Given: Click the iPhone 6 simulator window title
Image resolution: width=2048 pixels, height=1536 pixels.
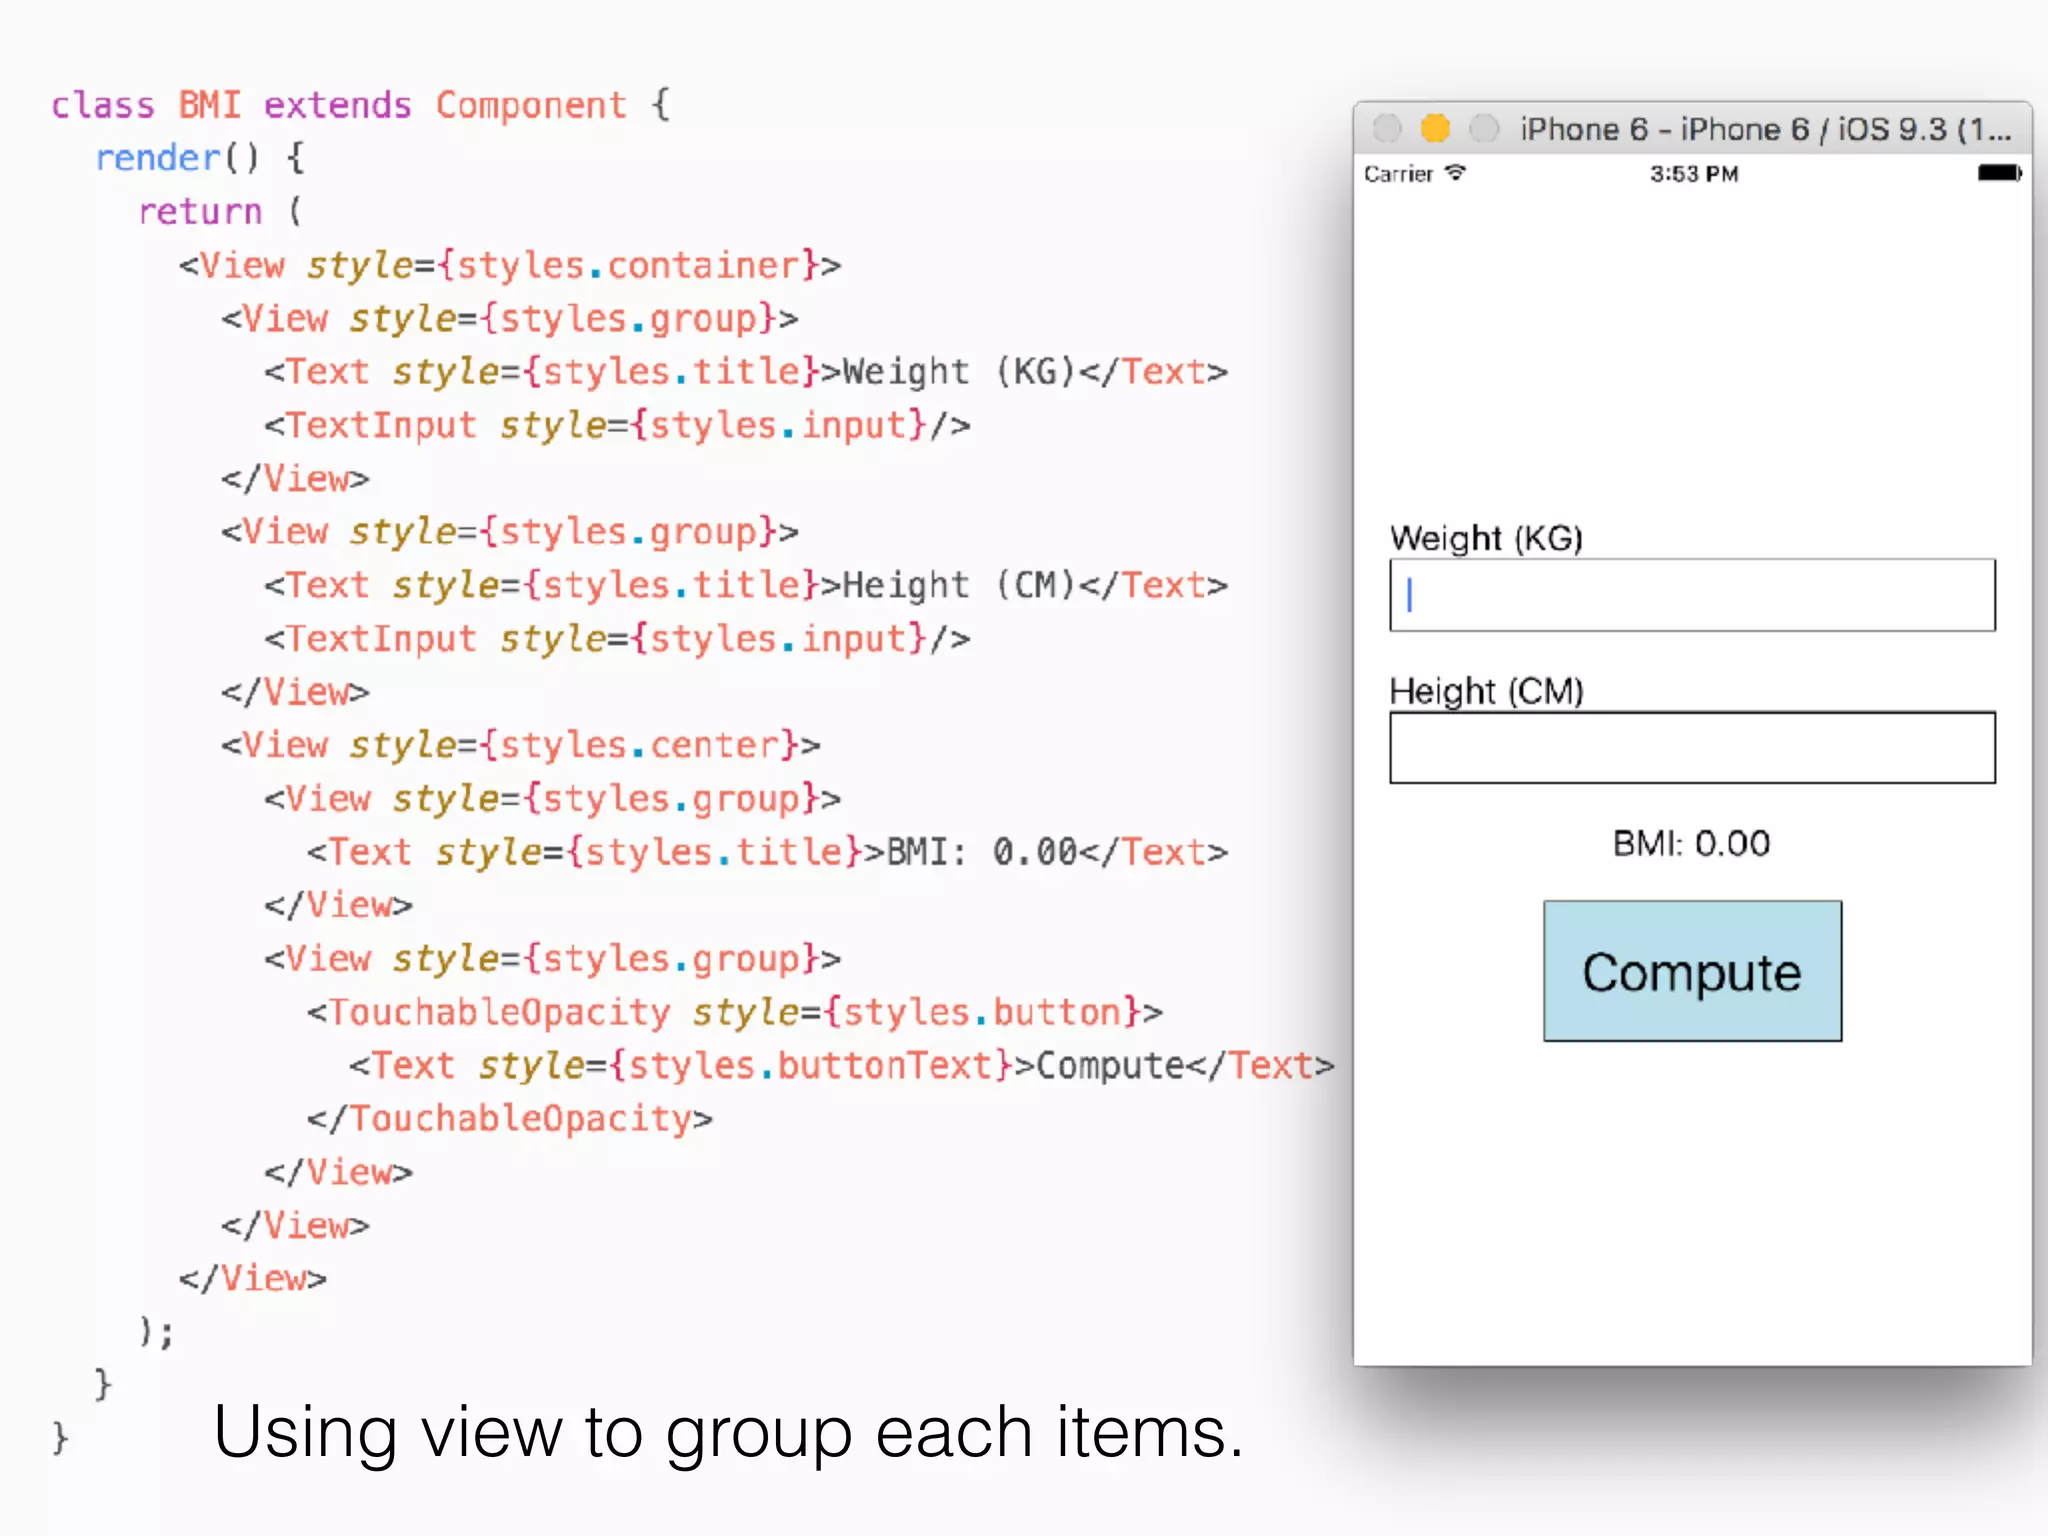Looking at the screenshot, I should point(1765,129).
